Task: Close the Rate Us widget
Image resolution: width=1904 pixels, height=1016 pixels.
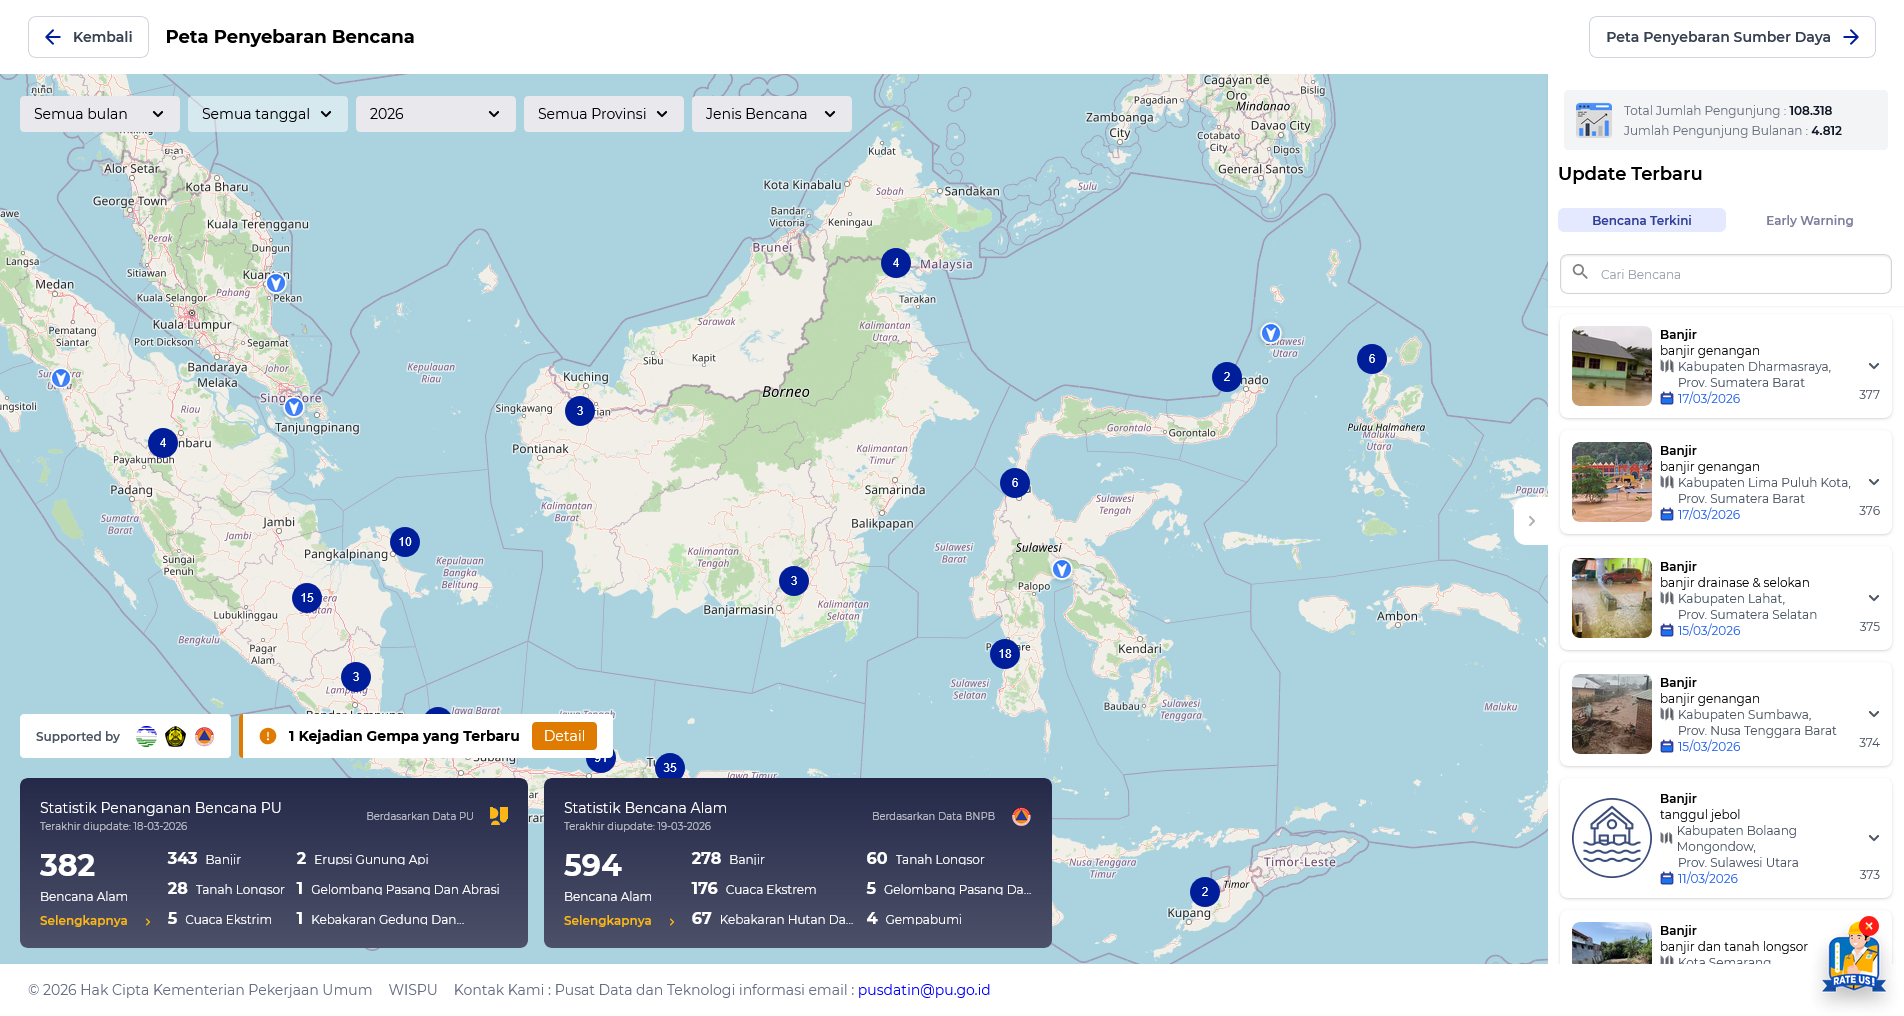Action: (x=1869, y=926)
